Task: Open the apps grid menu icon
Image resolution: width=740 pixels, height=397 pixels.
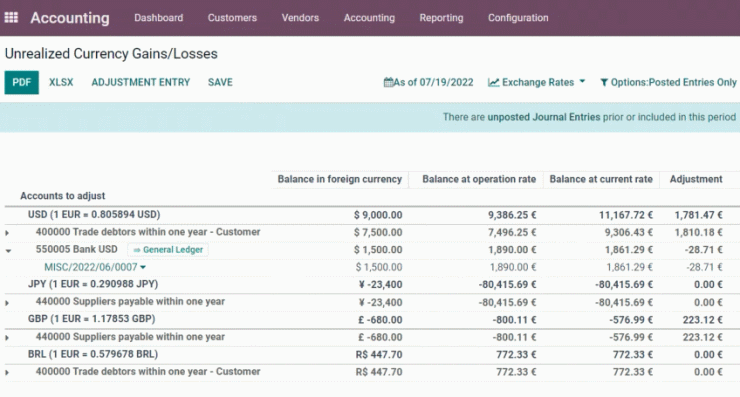Action: click(11, 17)
